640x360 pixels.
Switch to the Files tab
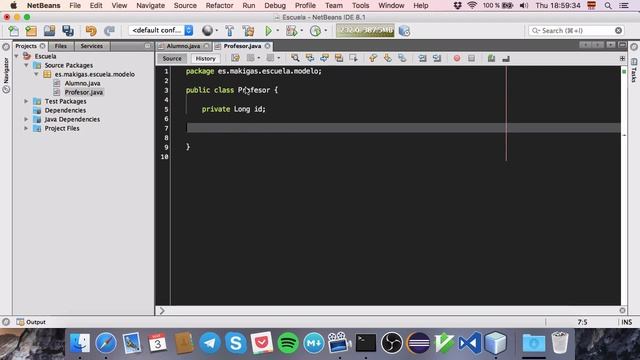pyautogui.click(x=60, y=46)
